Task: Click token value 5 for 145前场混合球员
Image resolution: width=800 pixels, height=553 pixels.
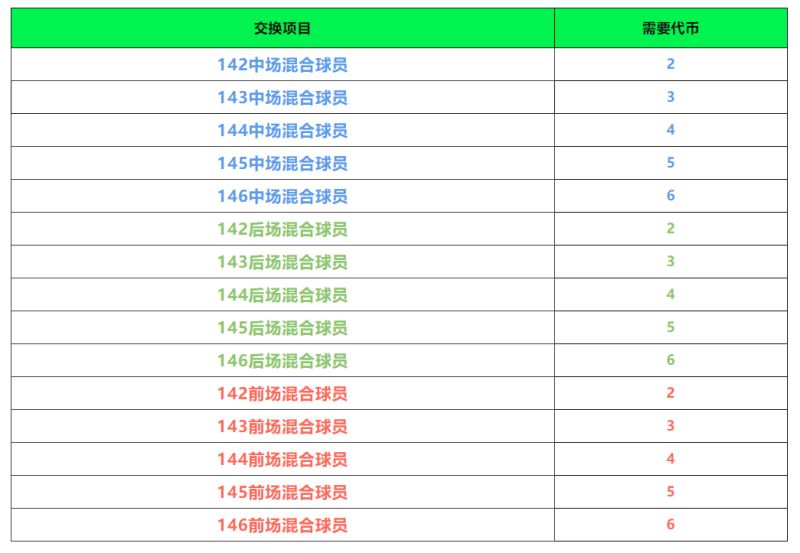Action: point(671,492)
